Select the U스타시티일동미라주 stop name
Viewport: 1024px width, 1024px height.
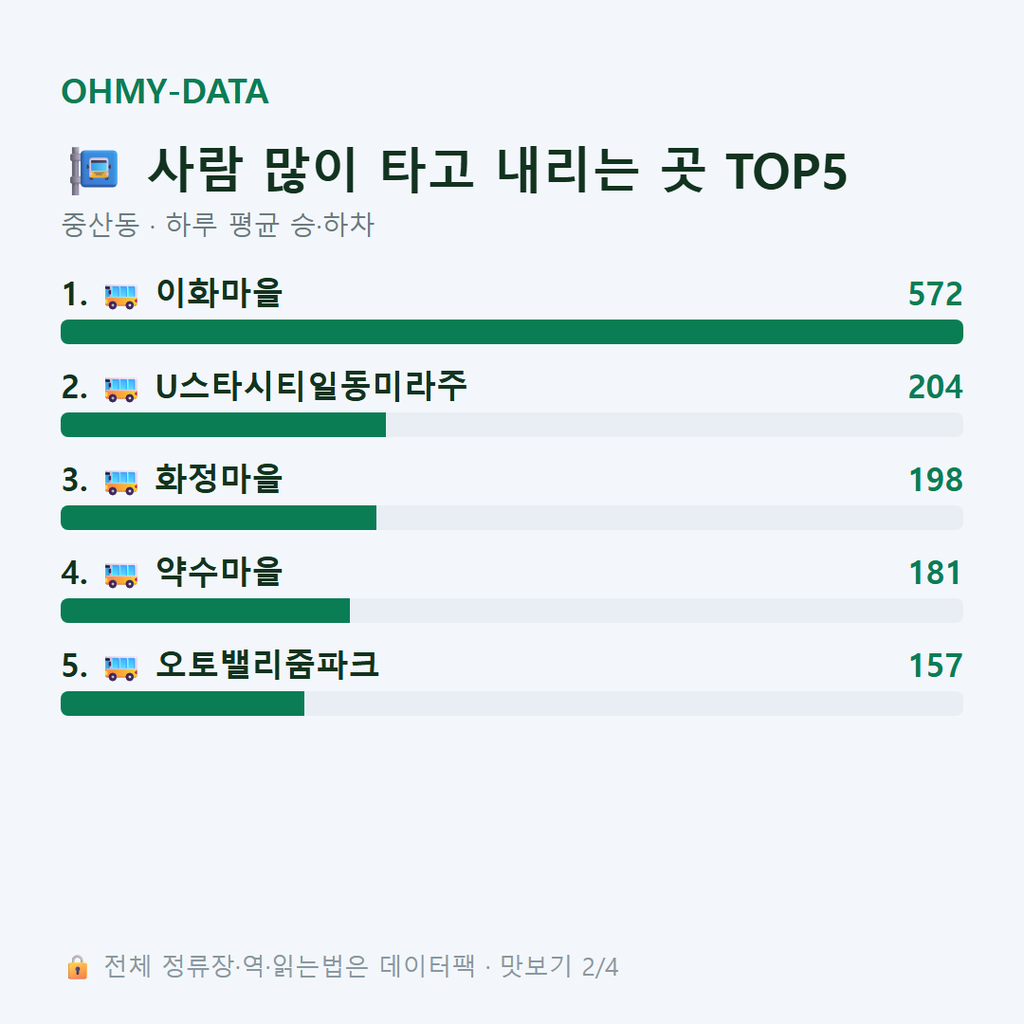[x=312, y=386]
